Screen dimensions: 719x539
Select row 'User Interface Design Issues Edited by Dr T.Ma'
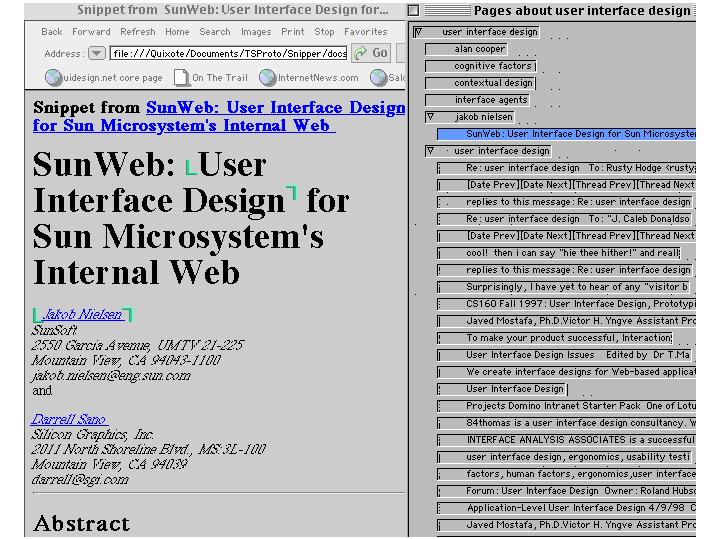click(564, 355)
